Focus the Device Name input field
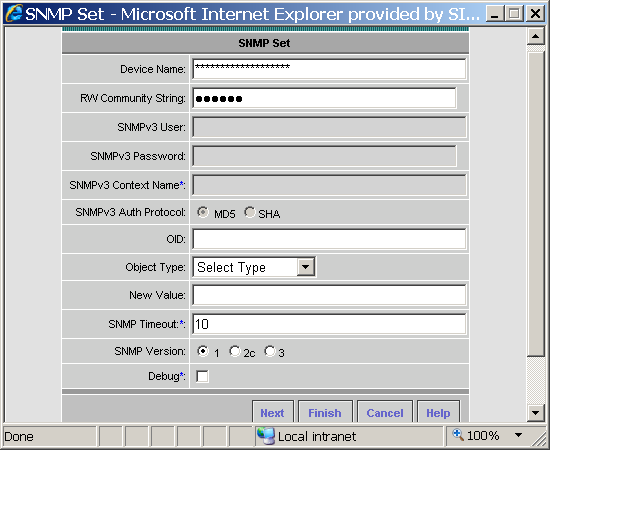 [329, 69]
